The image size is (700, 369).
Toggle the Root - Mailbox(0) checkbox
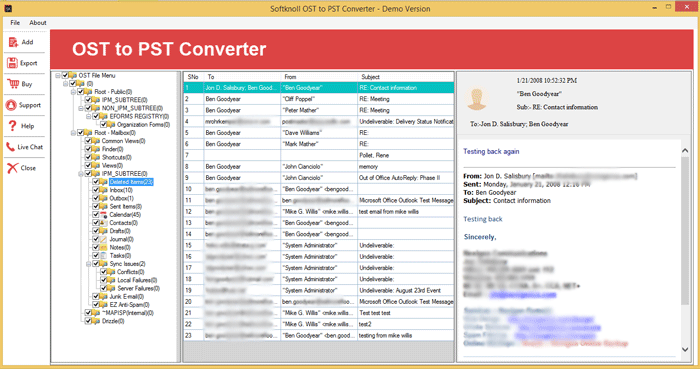(x=81, y=133)
